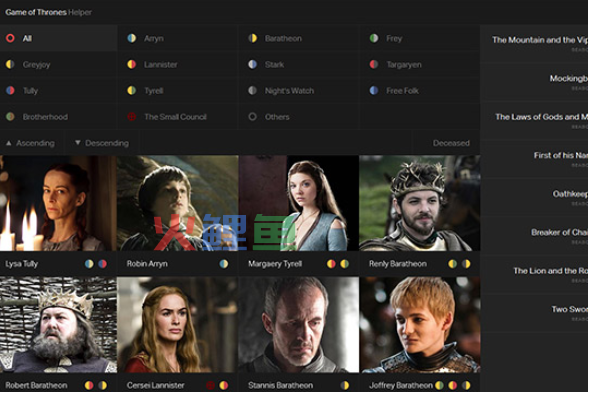This screenshot has width=589, height=393.
Task: Sort characters in Descending order
Action: (x=102, y=143)
